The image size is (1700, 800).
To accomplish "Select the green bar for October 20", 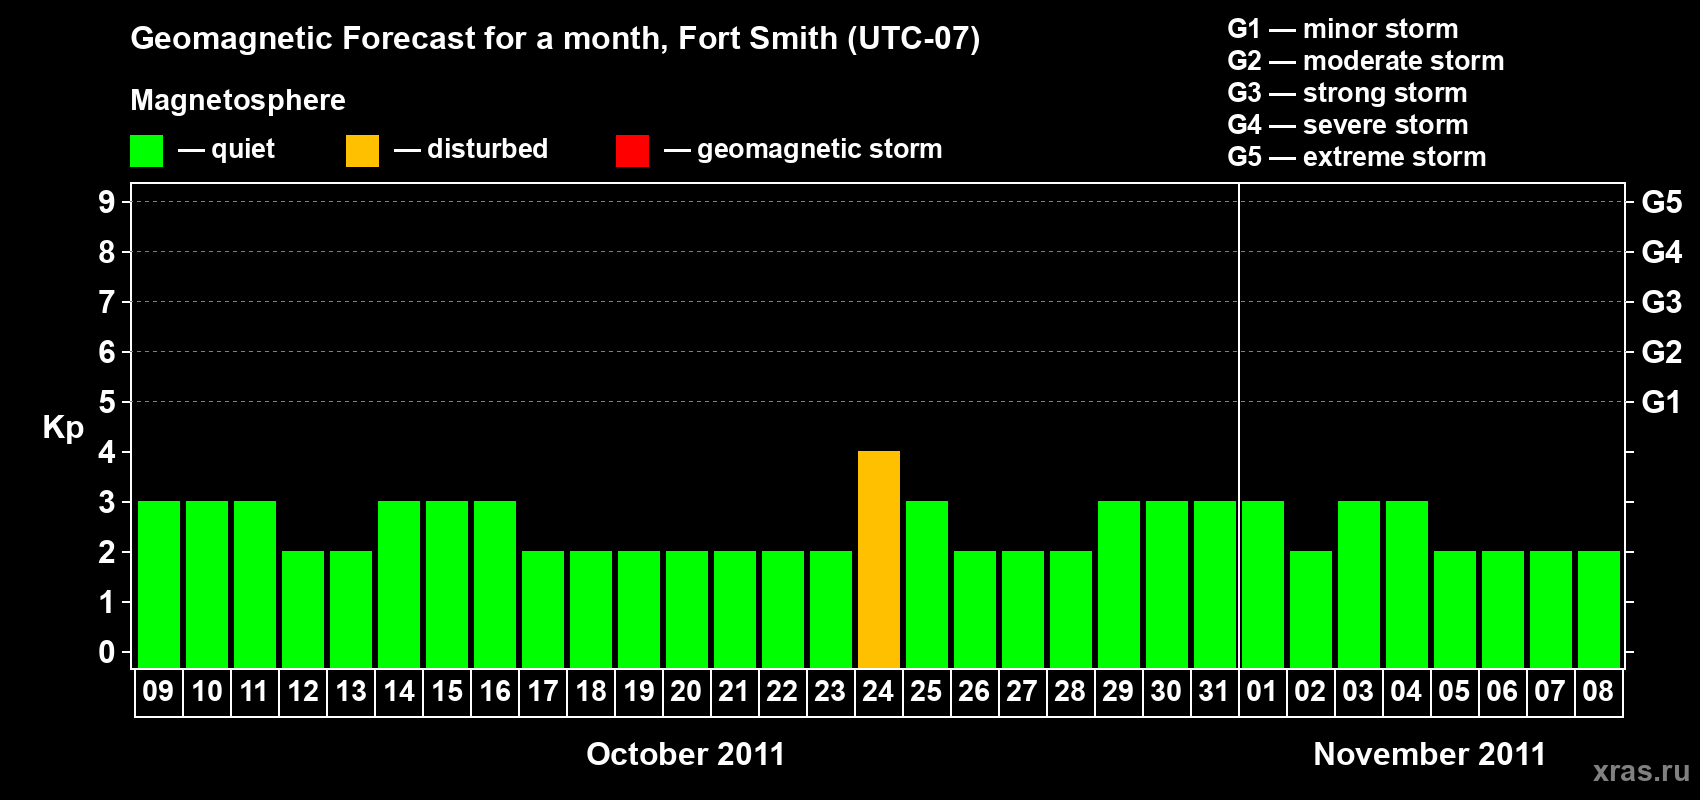I will point(687,609).
